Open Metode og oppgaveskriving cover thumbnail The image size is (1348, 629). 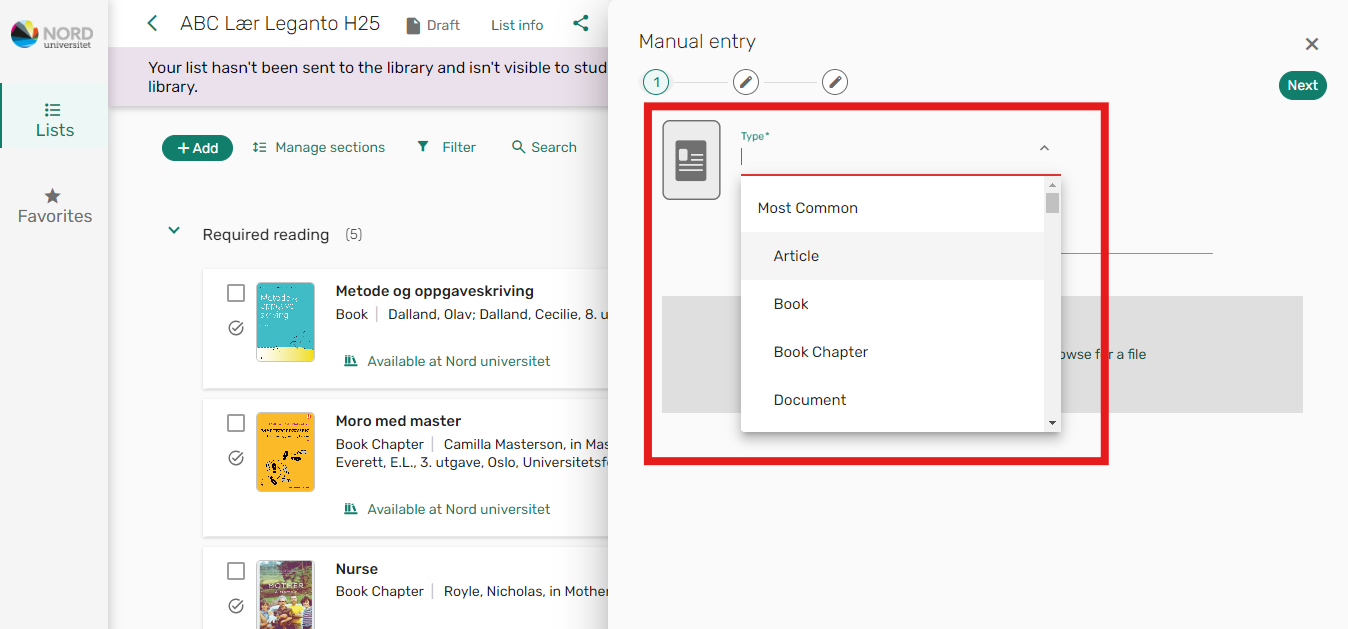[x=285, y=322]
